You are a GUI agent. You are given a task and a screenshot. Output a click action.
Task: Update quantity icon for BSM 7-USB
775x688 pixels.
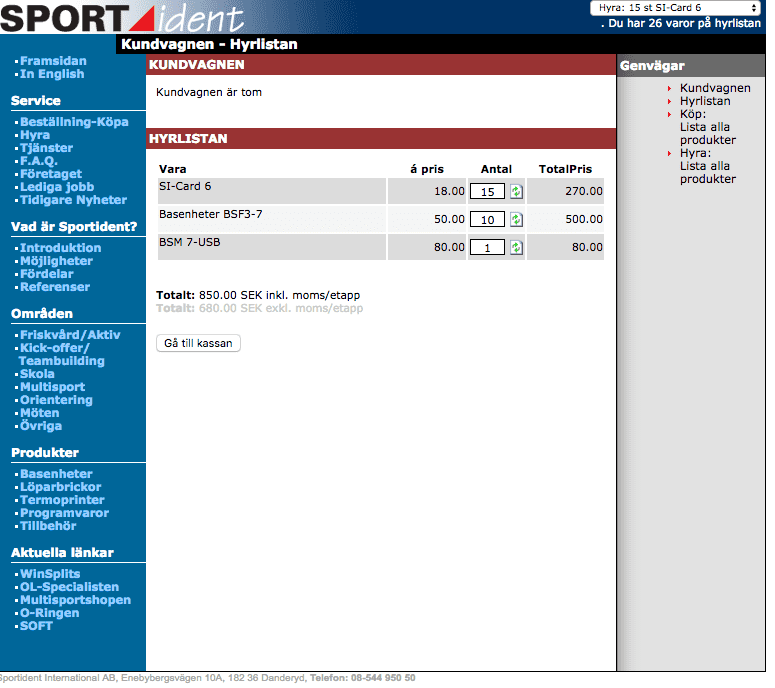516,247
